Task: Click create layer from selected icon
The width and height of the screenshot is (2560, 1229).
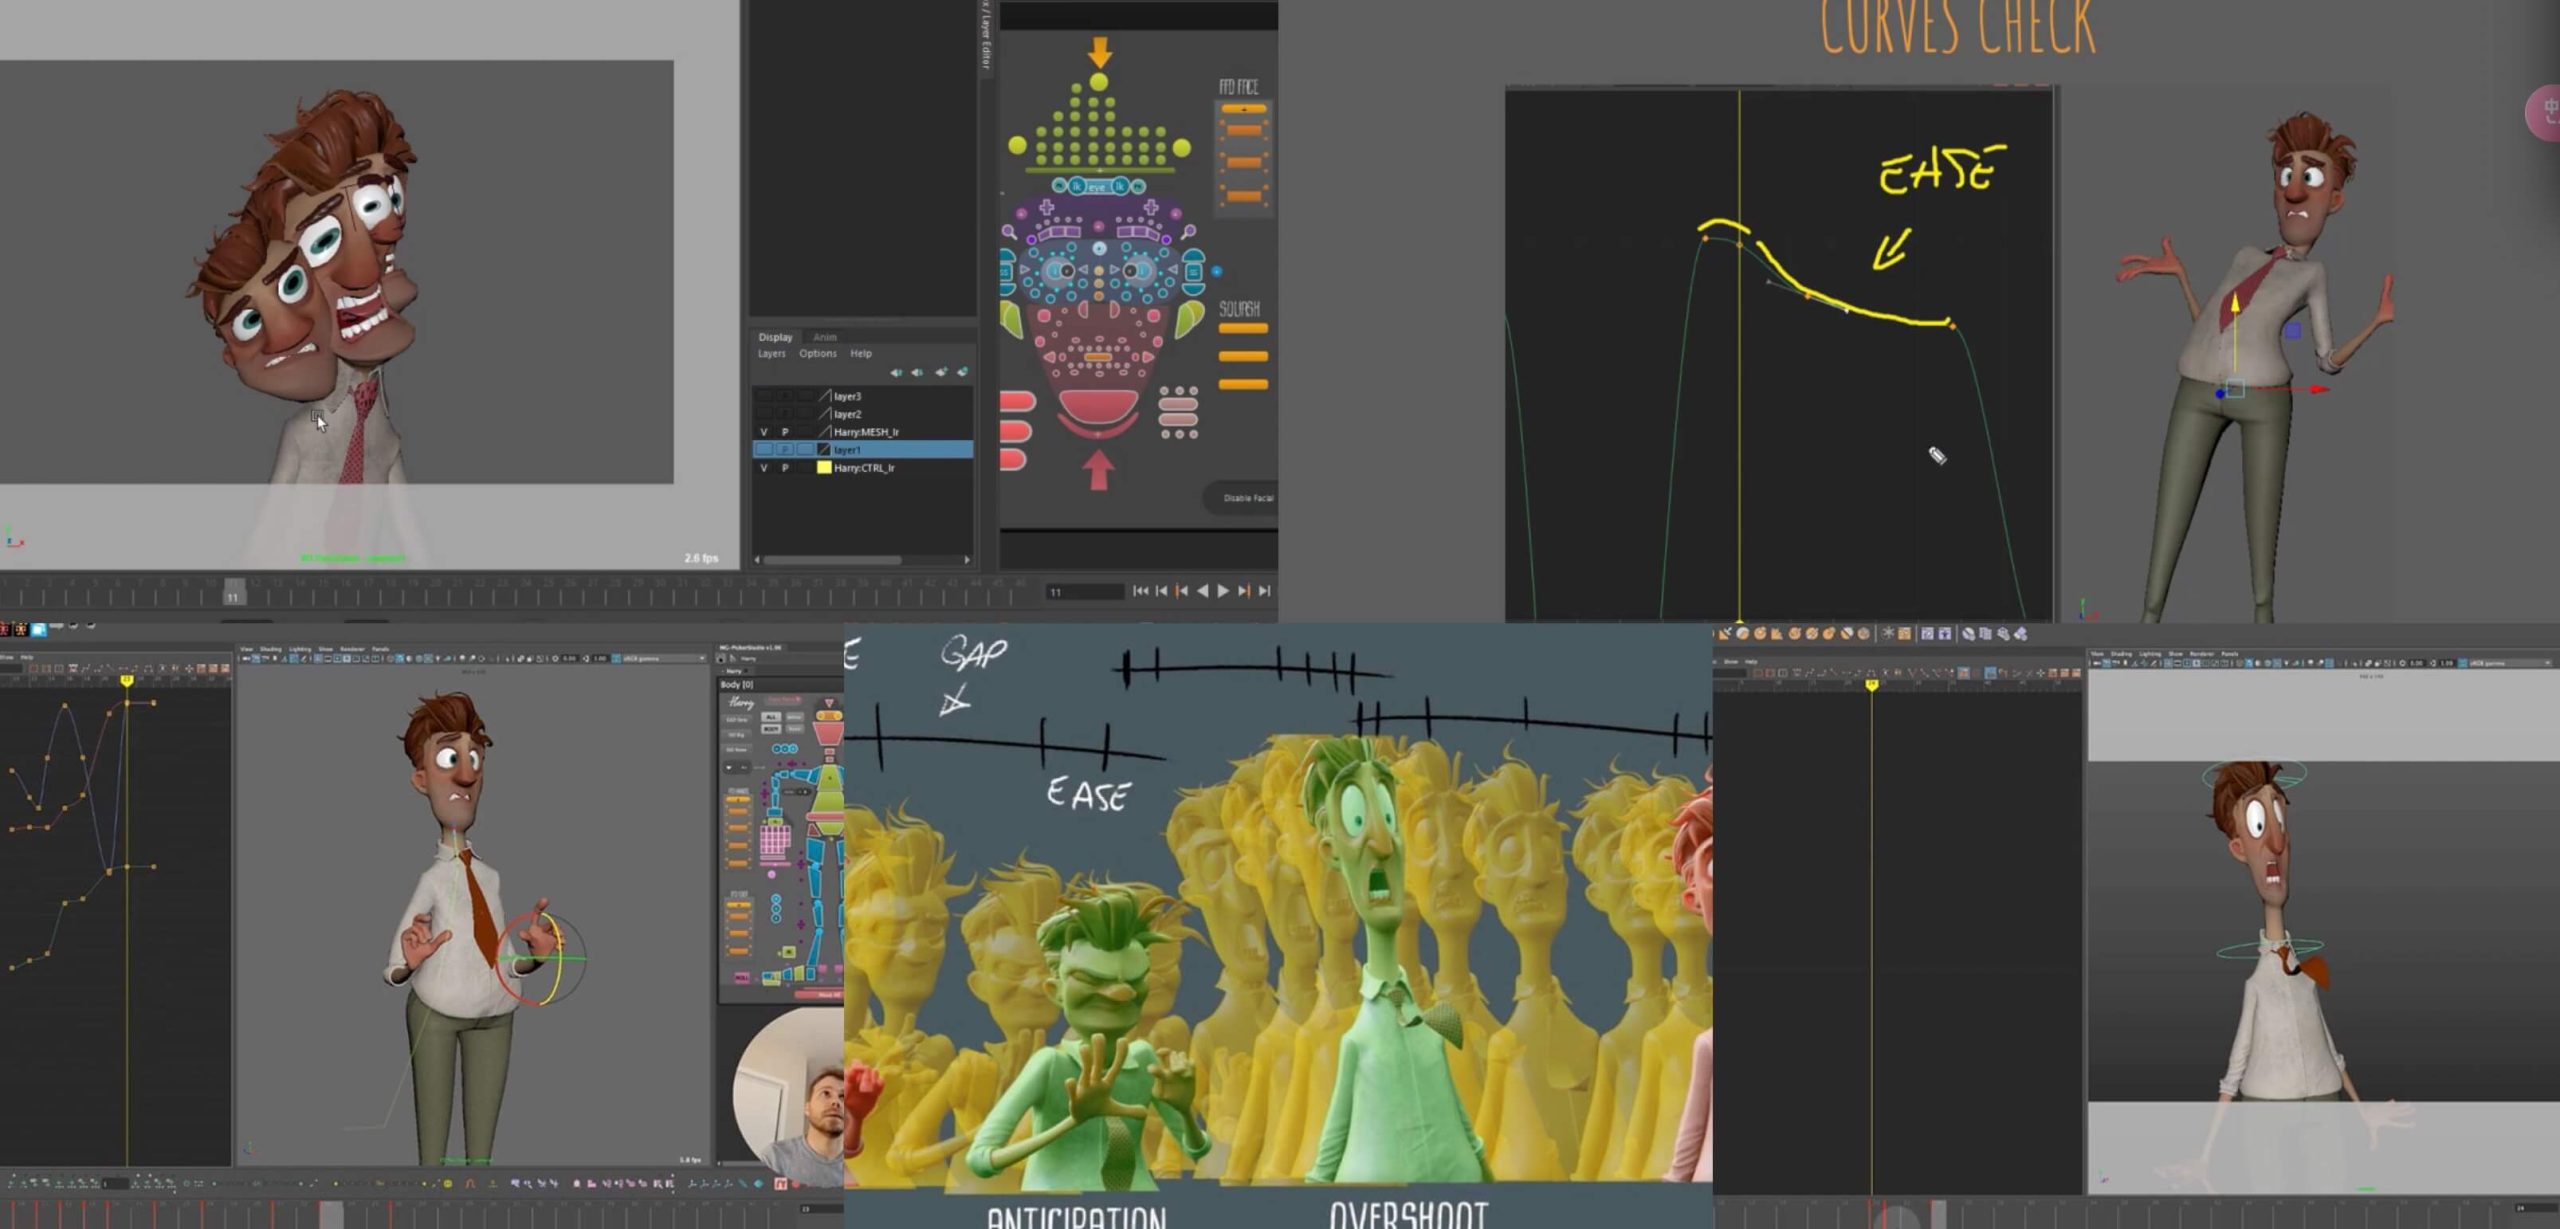Action: pos(963,372)
